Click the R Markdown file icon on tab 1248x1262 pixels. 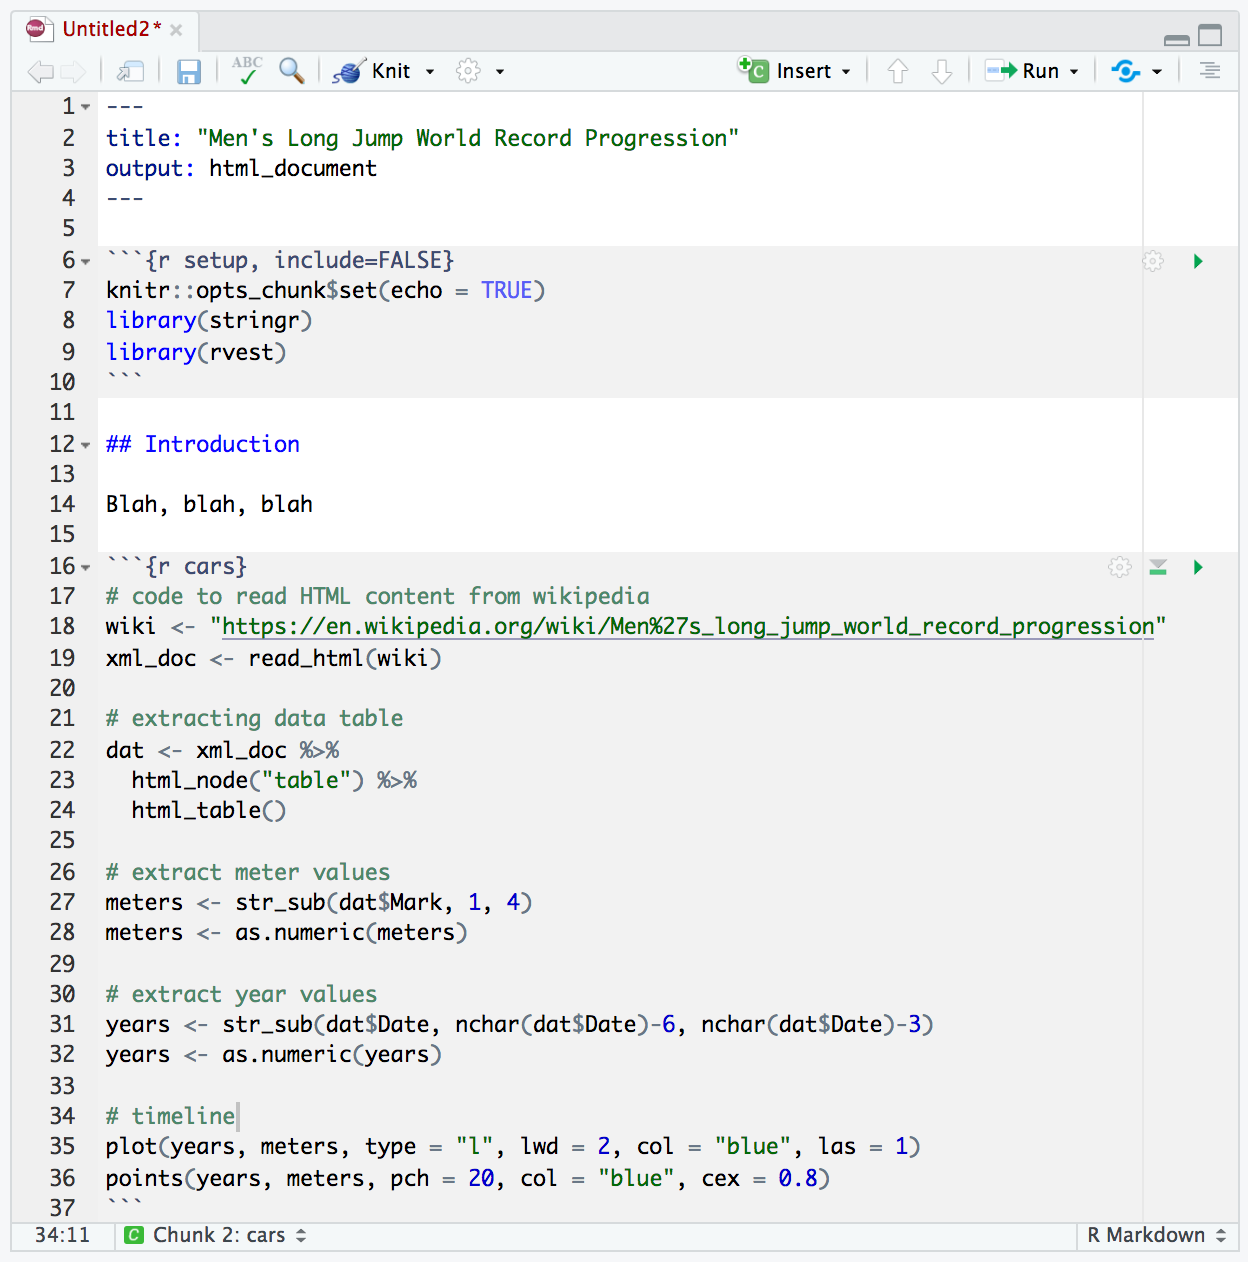(38, 29)
